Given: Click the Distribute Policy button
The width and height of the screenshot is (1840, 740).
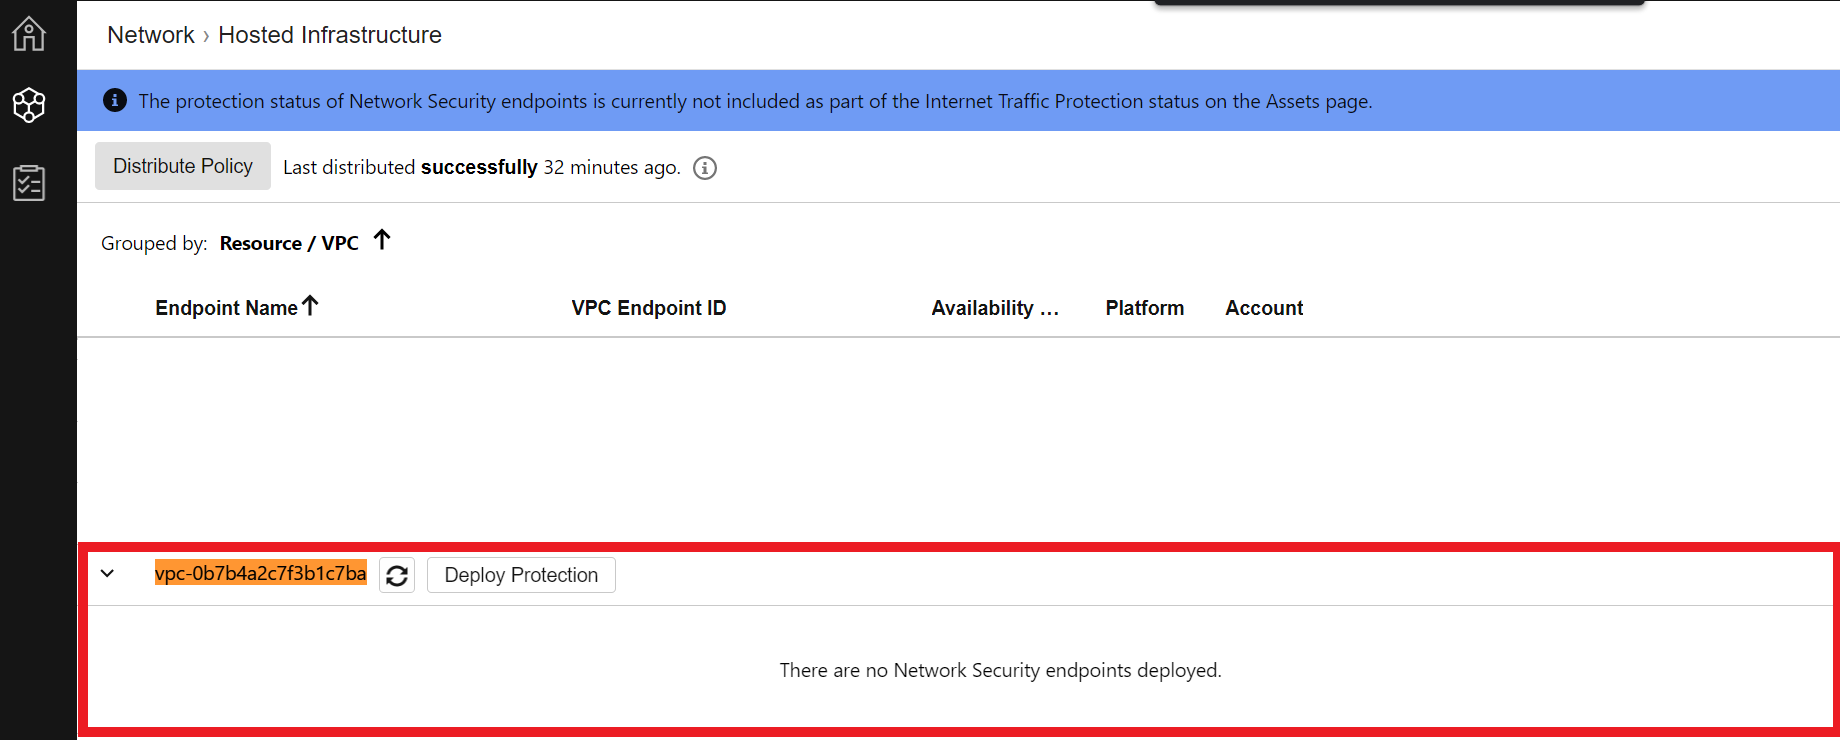Looking at the screenshot, I should tap(183, 166).
